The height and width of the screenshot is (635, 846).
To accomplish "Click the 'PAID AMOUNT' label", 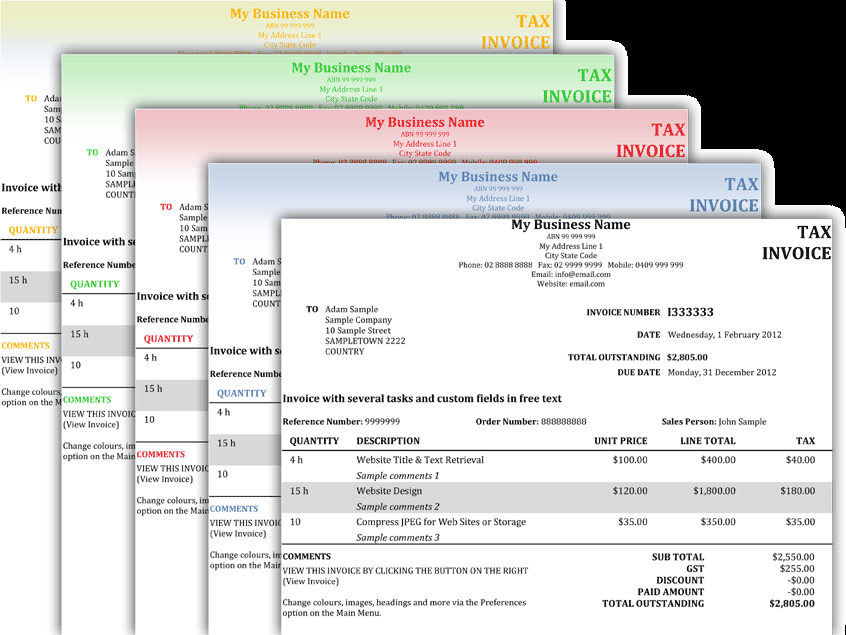I will pos(671,592).
